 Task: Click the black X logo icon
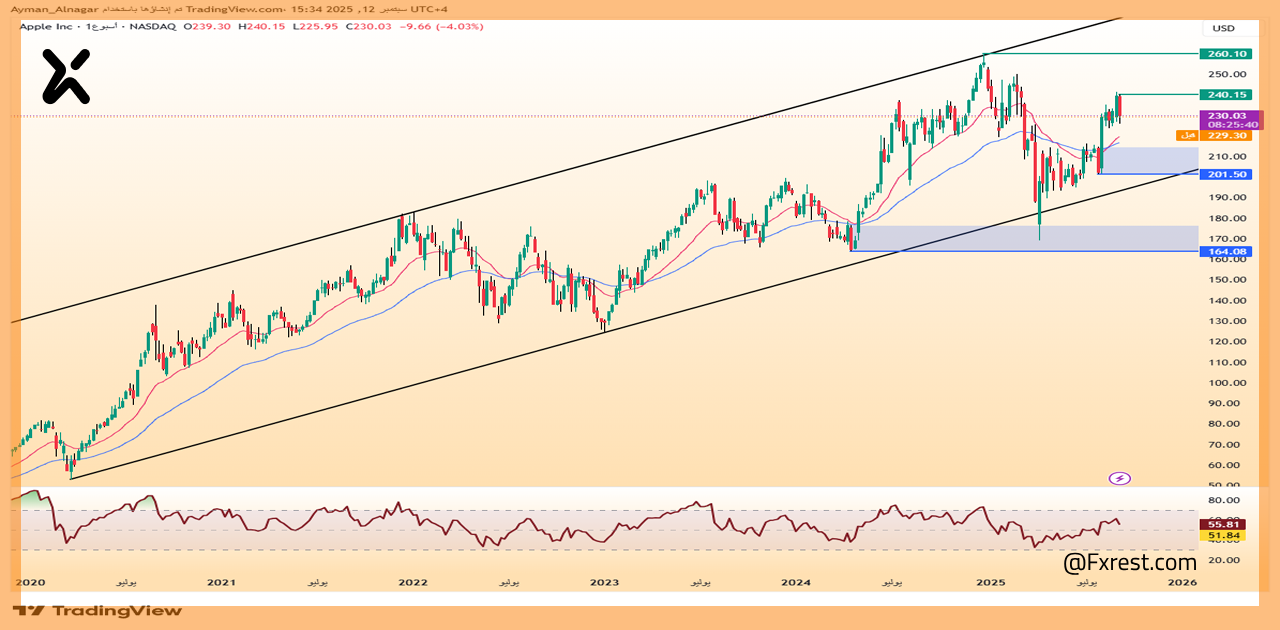66,77
